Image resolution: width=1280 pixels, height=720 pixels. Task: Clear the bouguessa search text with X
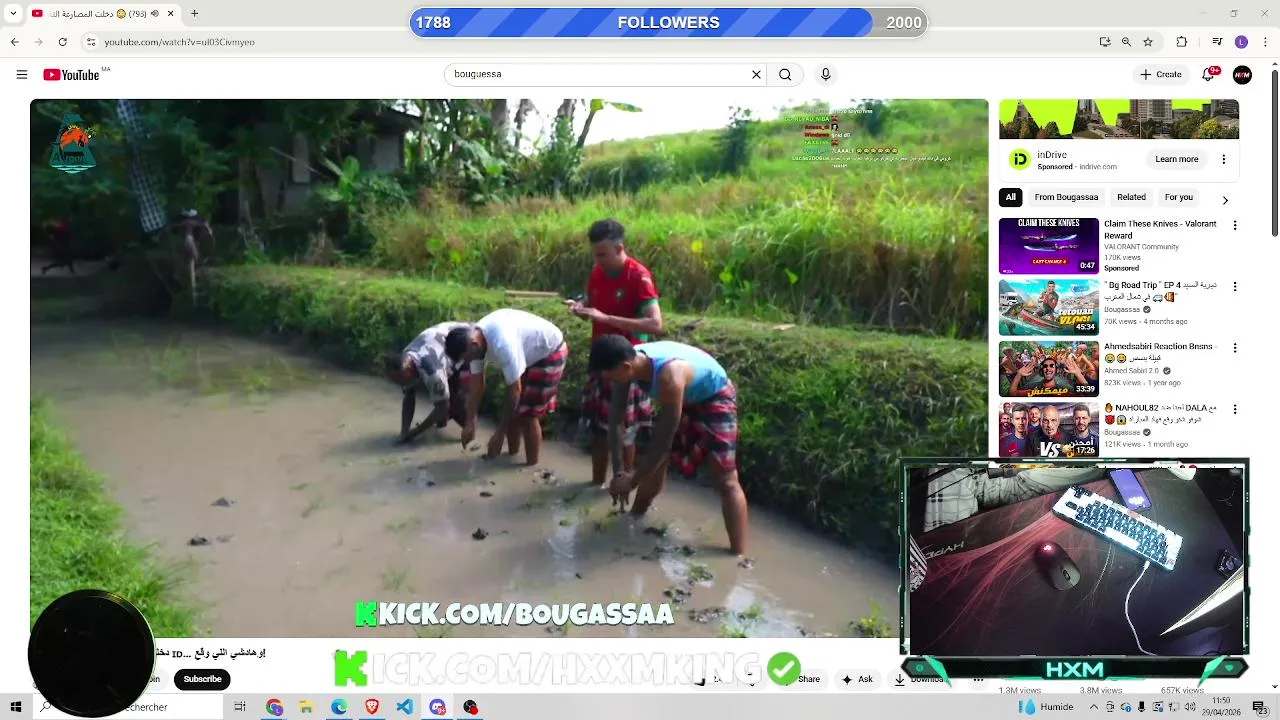(x=756, y=74)
